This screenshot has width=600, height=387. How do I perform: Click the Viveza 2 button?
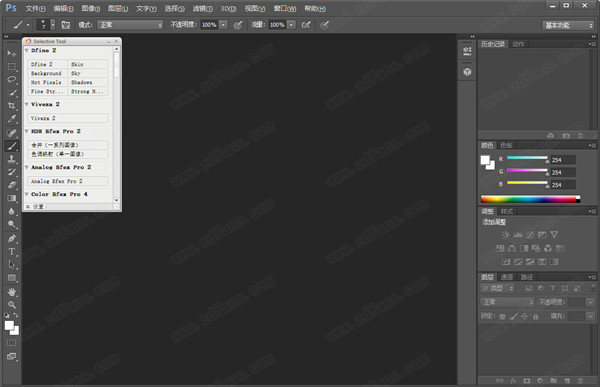click(x=68, y=118)
